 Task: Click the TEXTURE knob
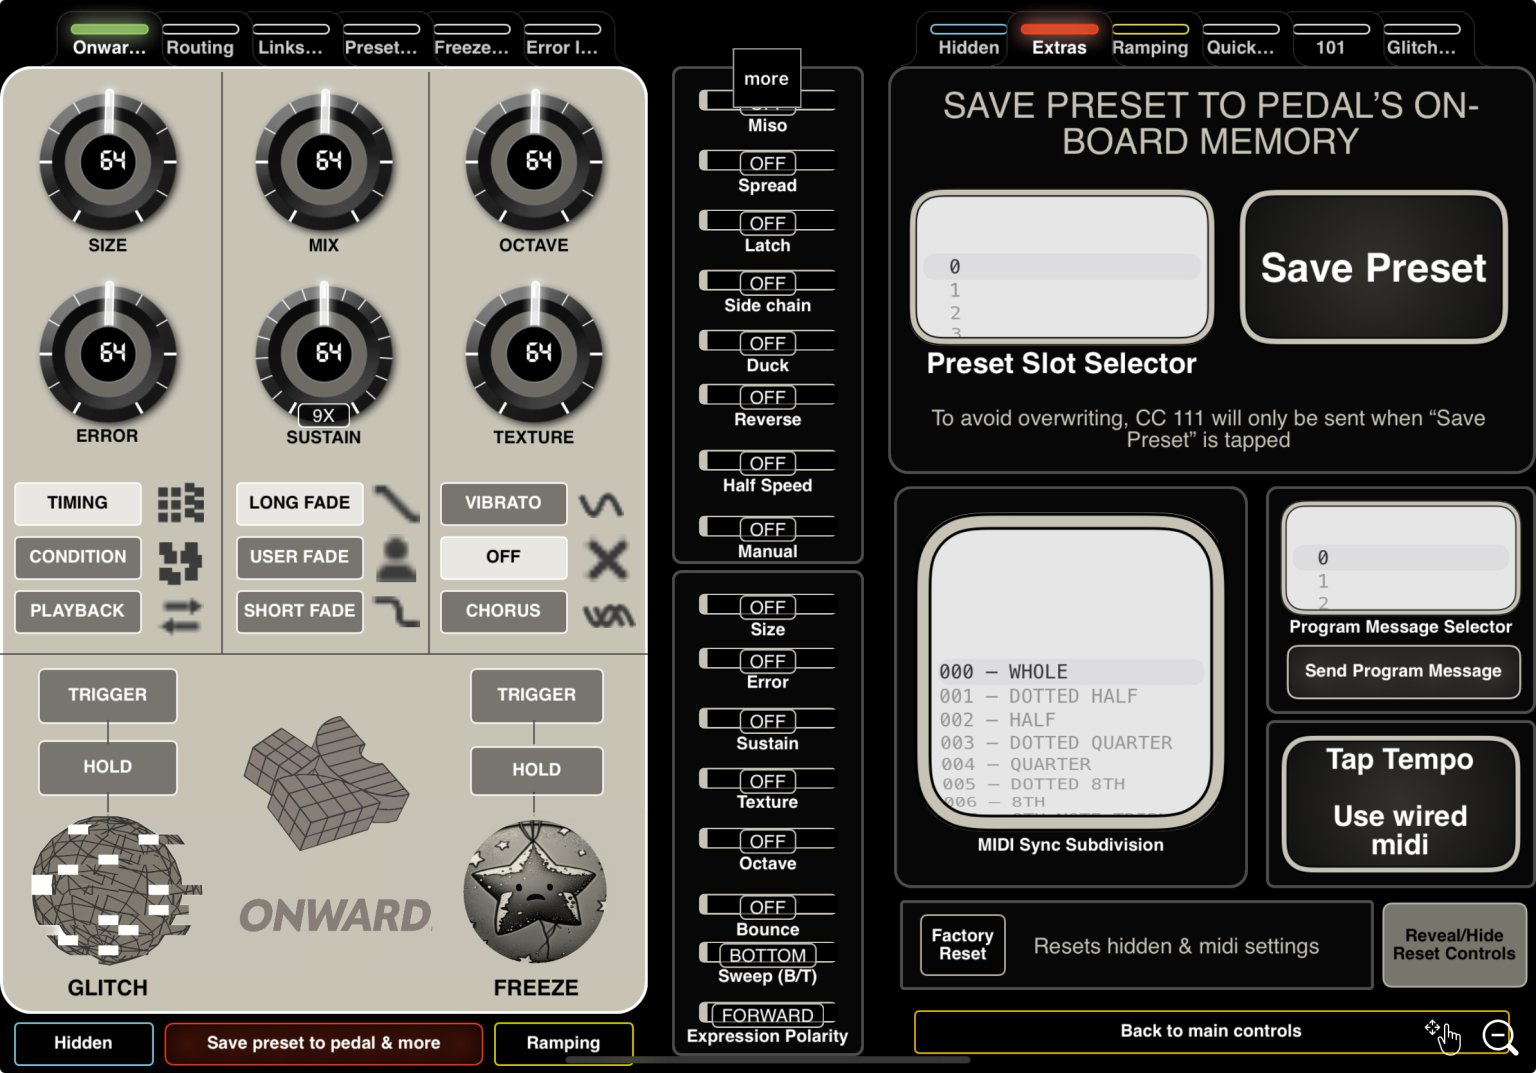(534, 352)
